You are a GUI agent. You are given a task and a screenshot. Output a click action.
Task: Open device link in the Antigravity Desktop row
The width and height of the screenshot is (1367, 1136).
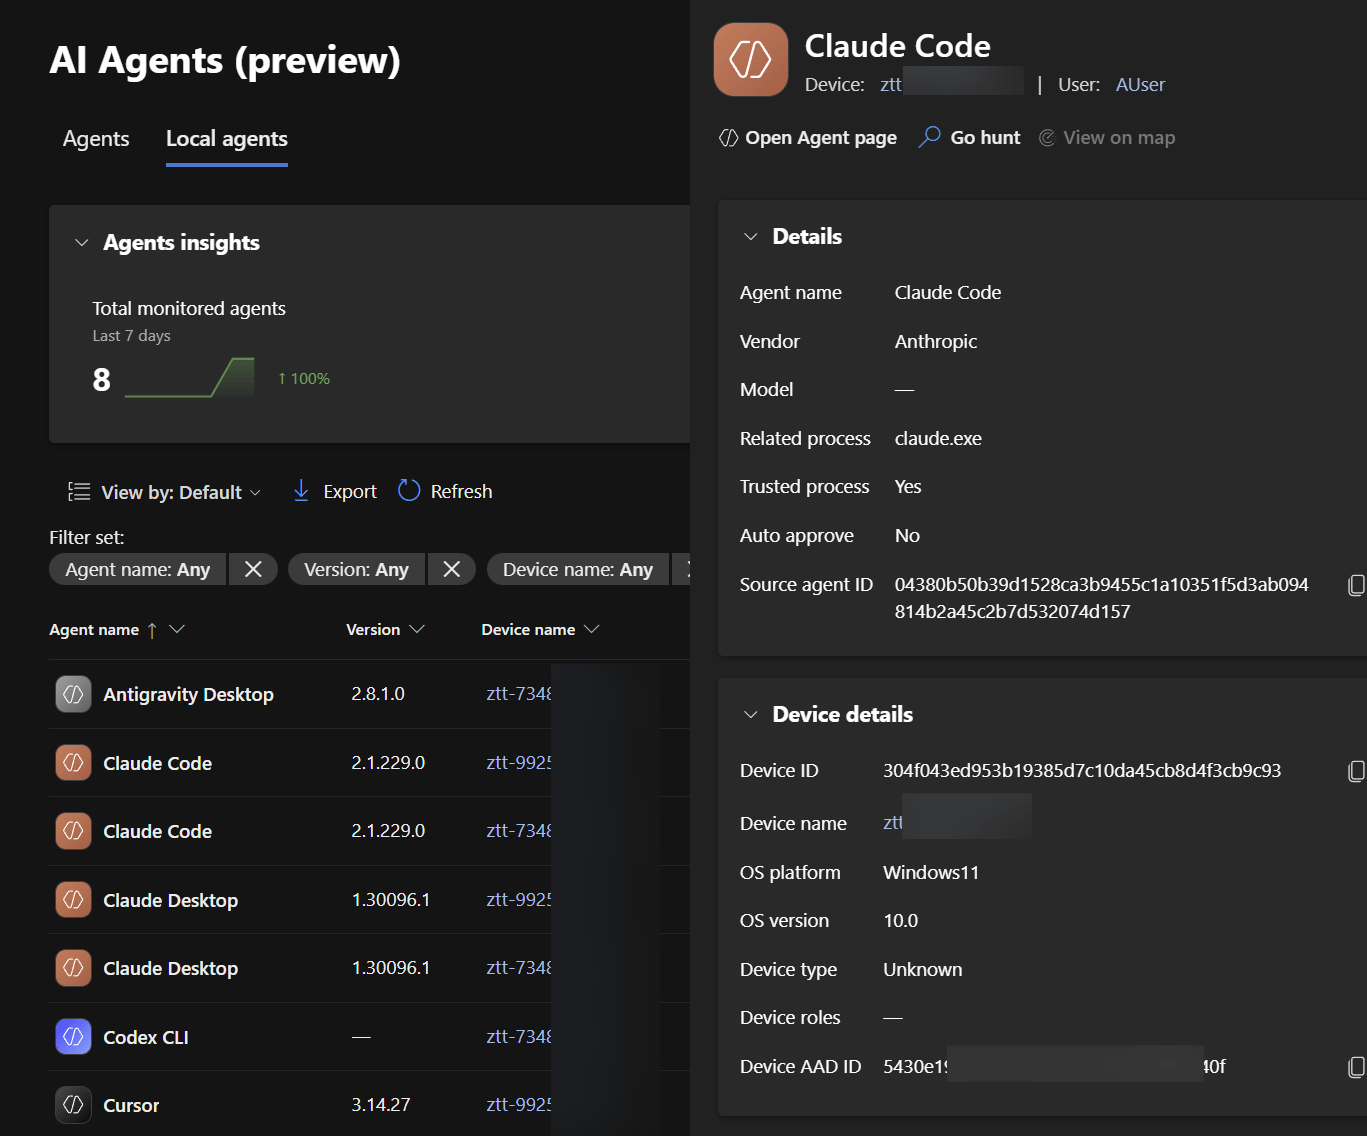(x=519, y=694)
